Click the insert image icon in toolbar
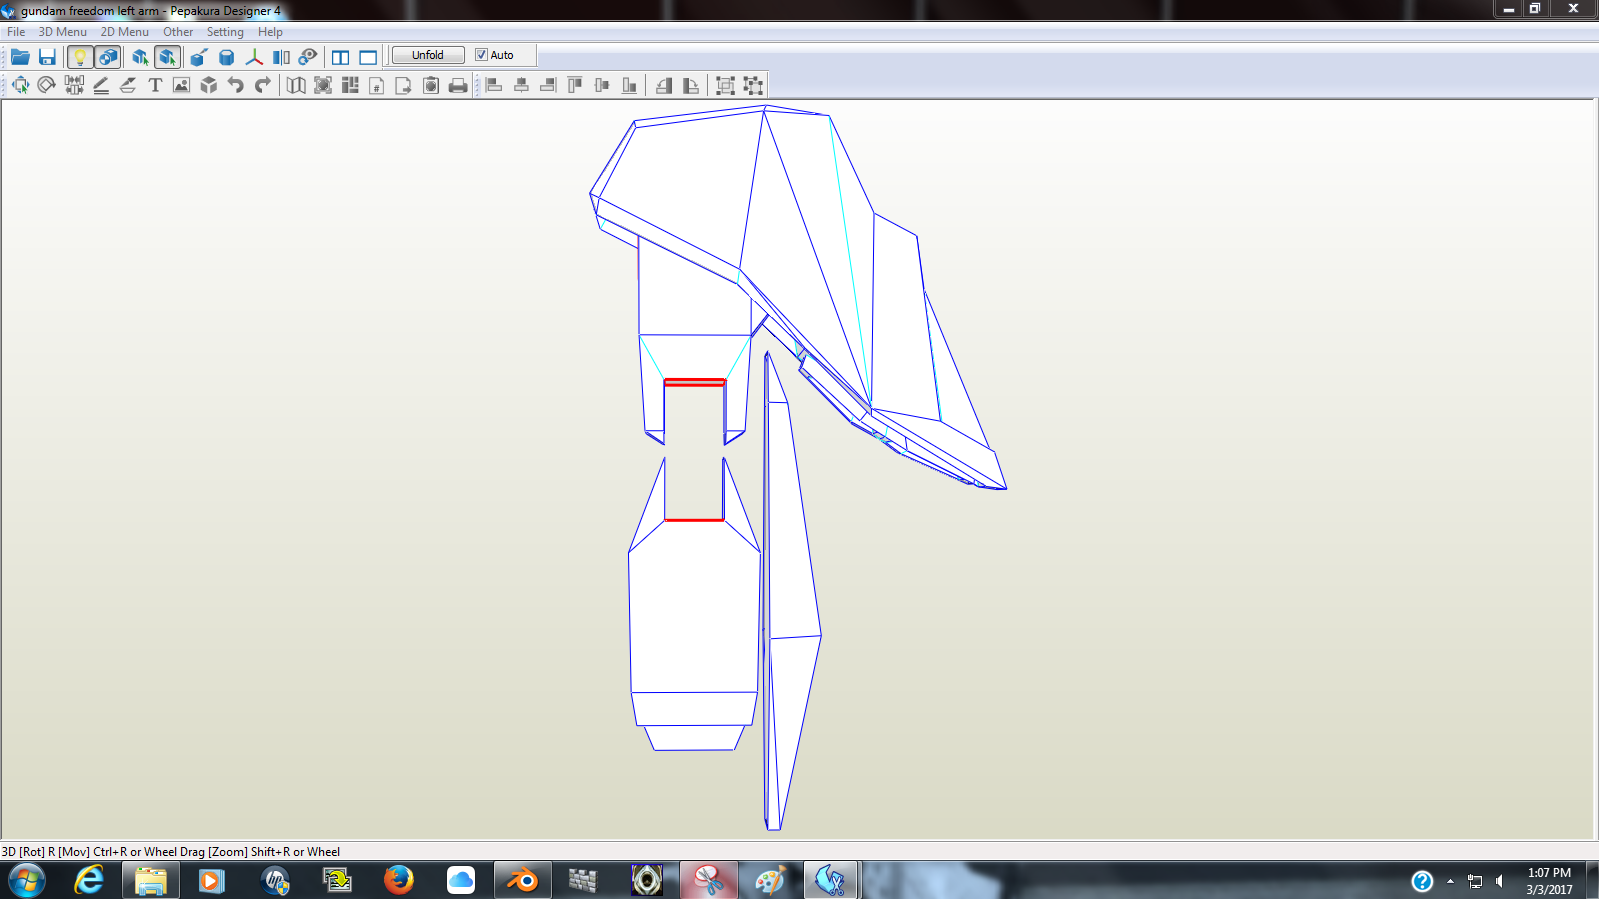The image size is (1599, 899). click(181, 85)
